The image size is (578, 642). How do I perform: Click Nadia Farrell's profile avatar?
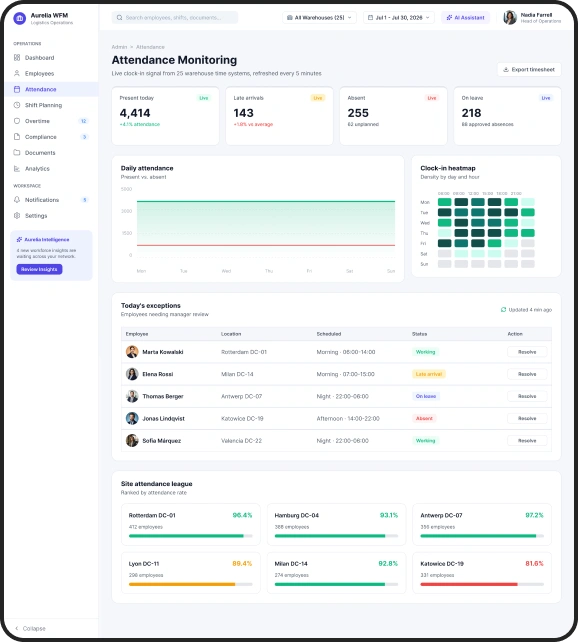click(510, 18)
